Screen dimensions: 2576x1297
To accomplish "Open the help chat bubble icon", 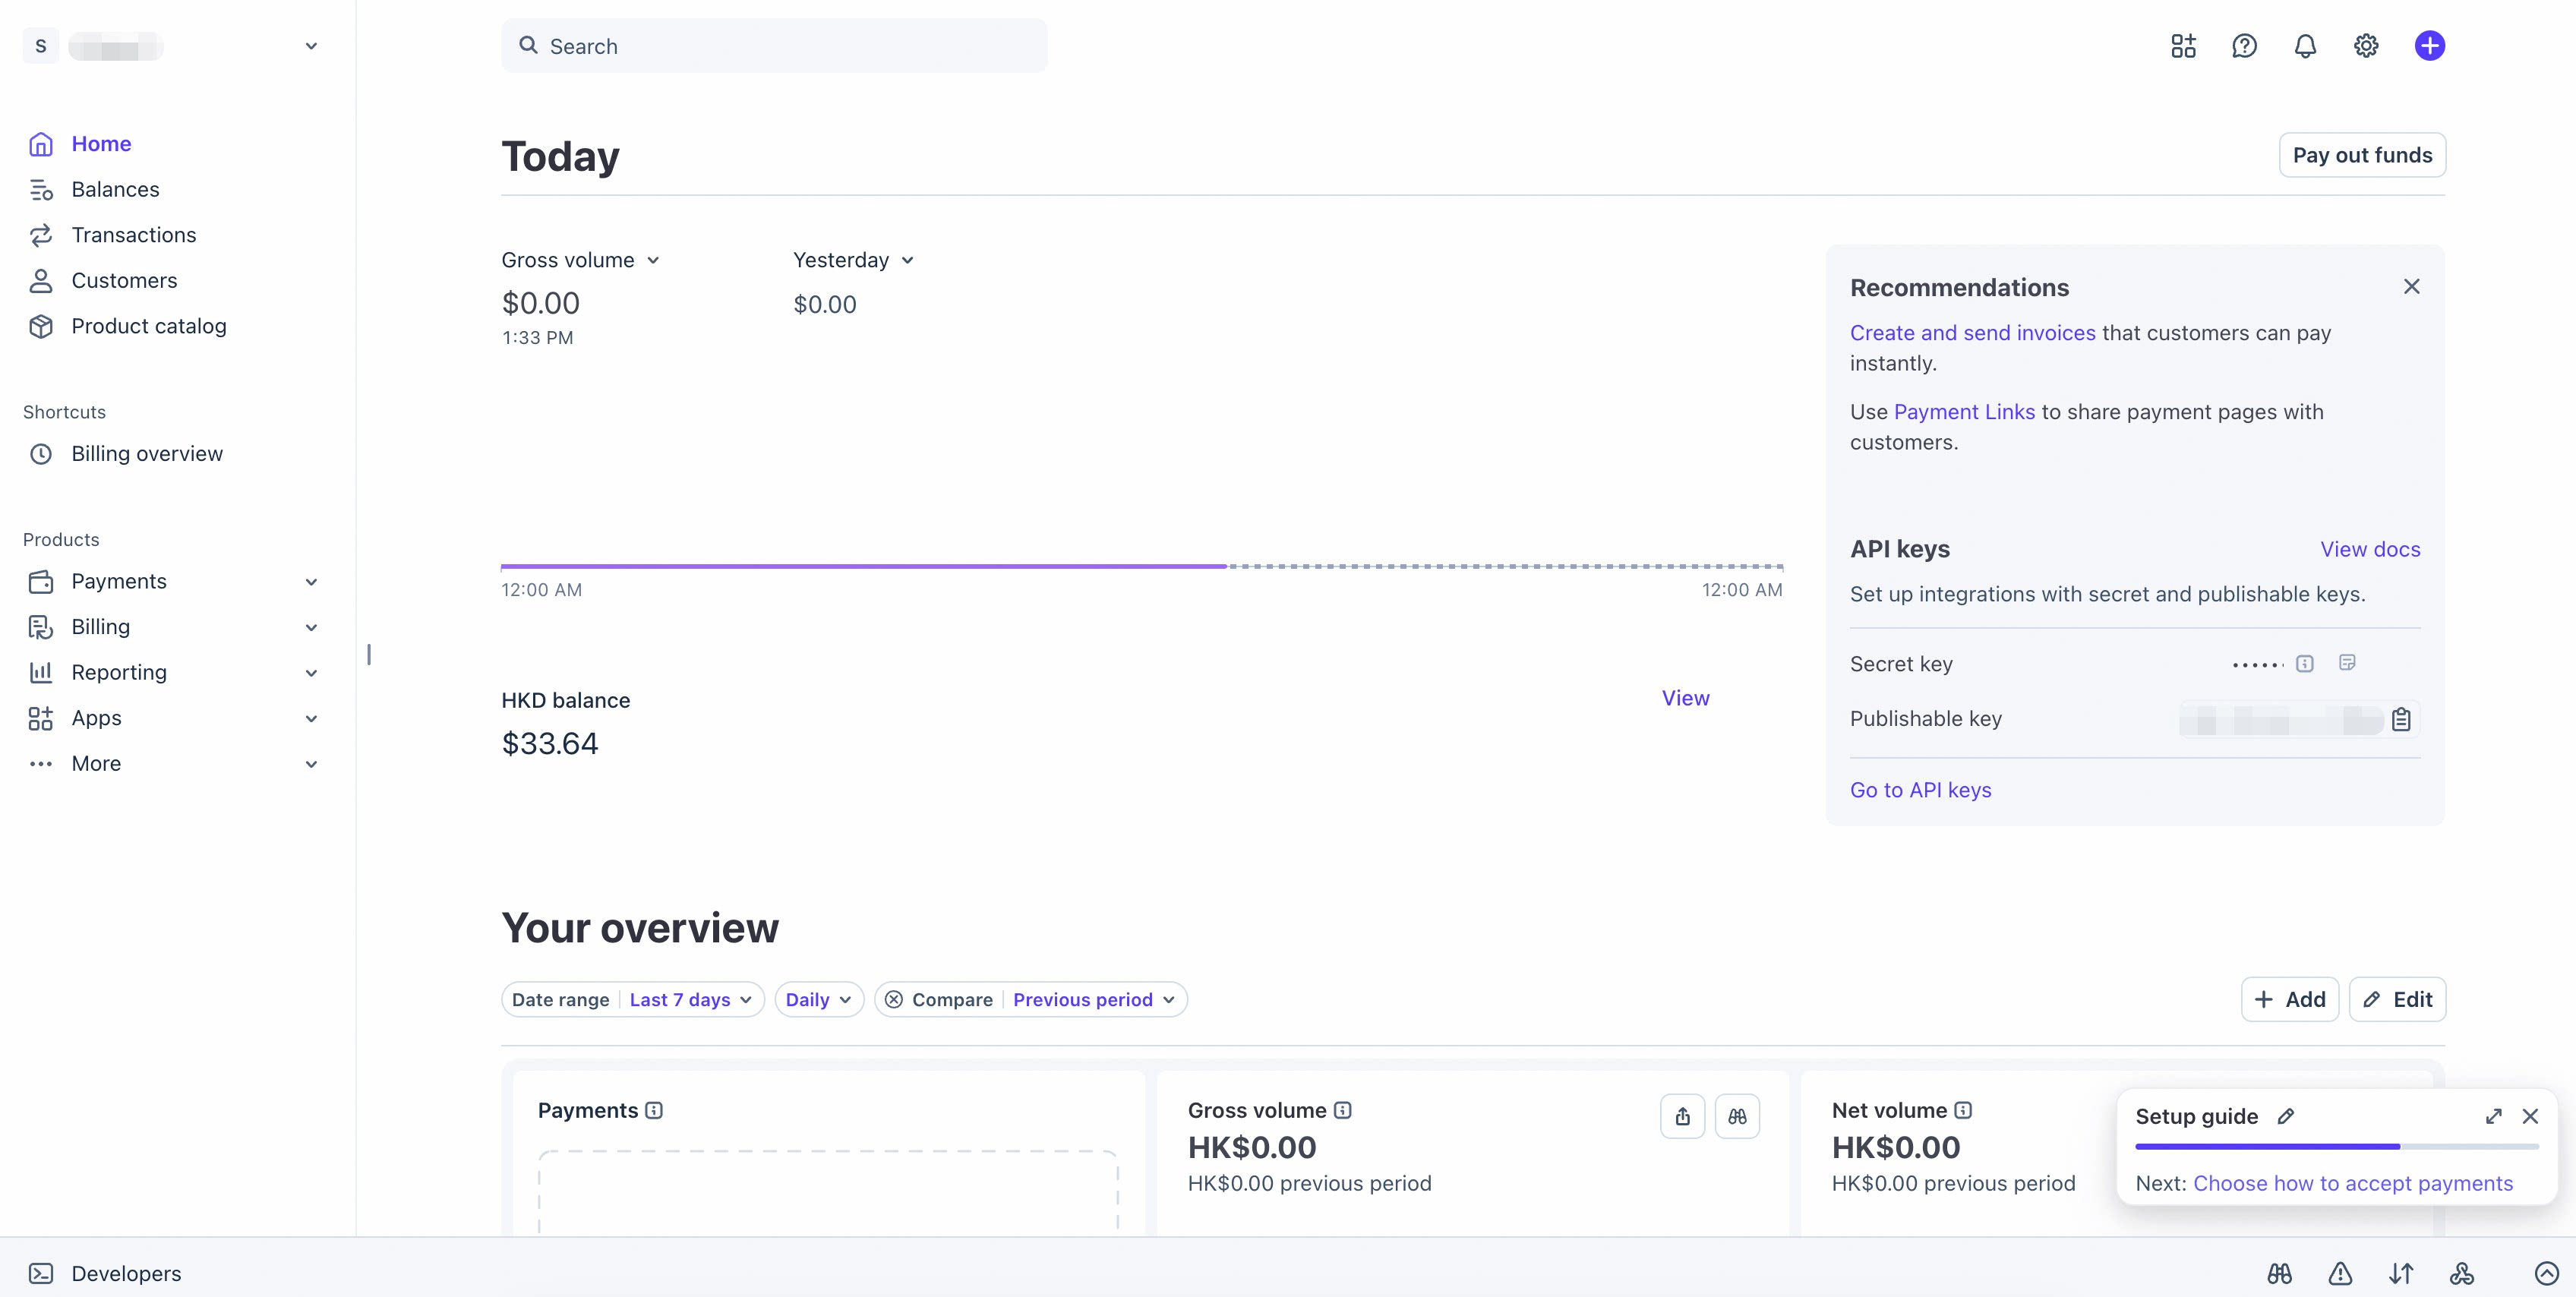I will tap(2244, 46).
